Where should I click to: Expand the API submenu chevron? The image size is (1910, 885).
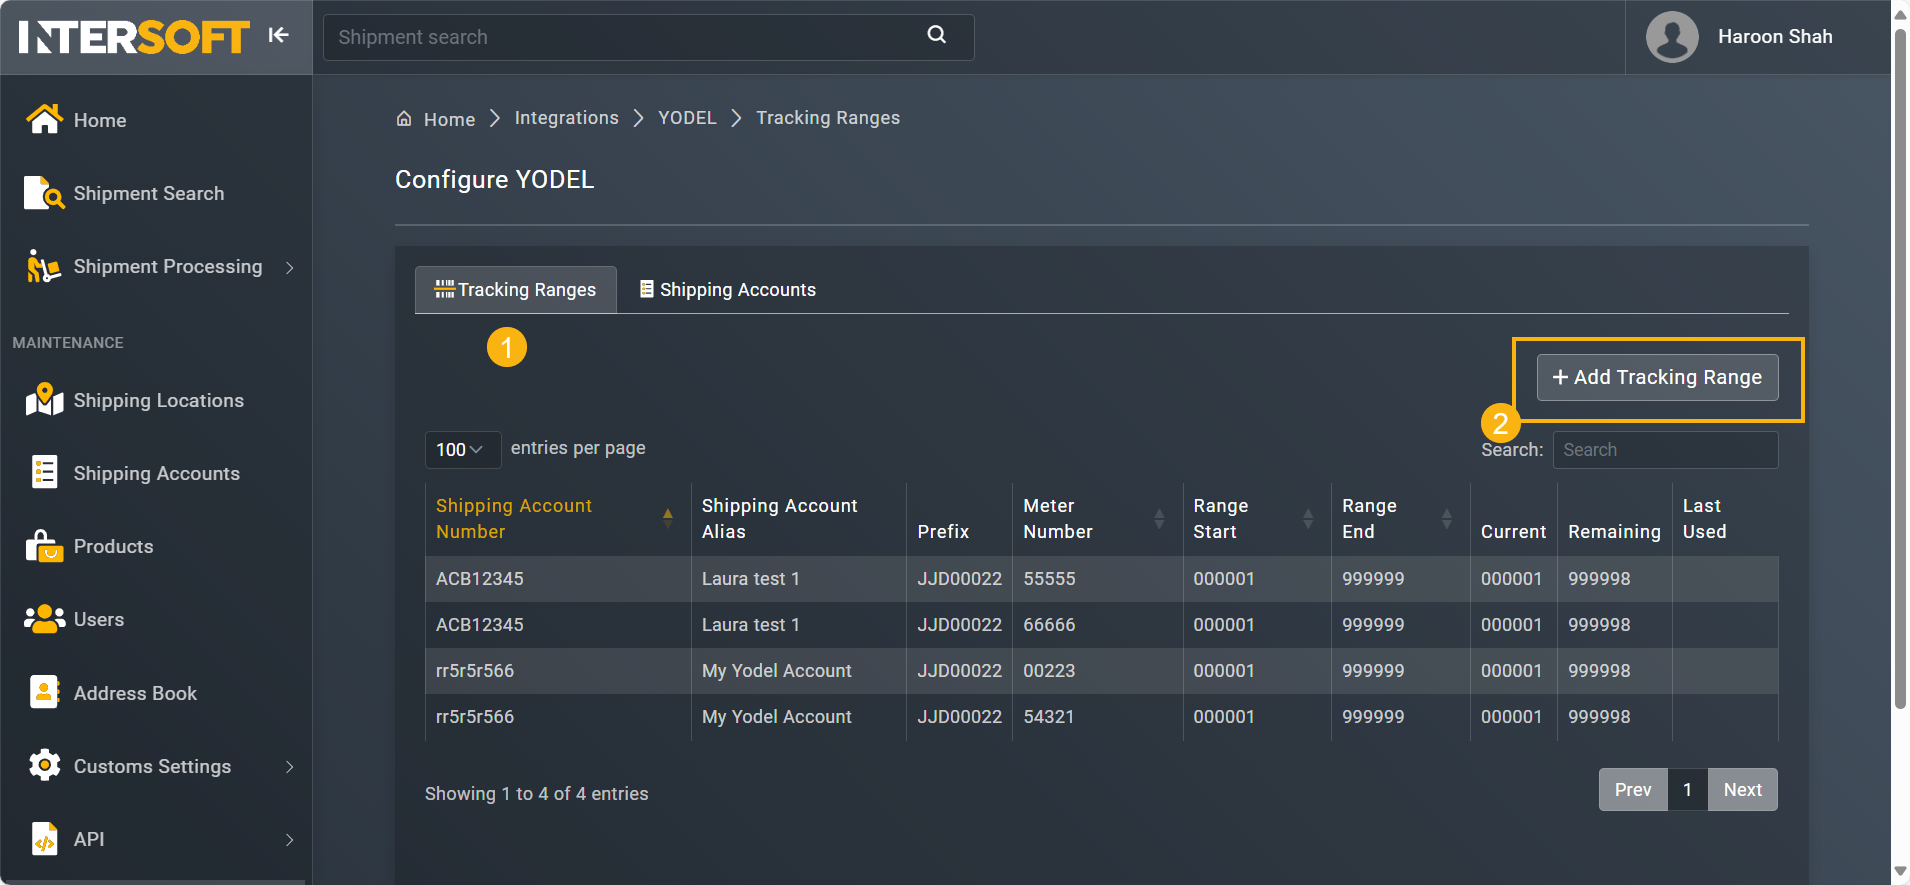tap(290, 840)
